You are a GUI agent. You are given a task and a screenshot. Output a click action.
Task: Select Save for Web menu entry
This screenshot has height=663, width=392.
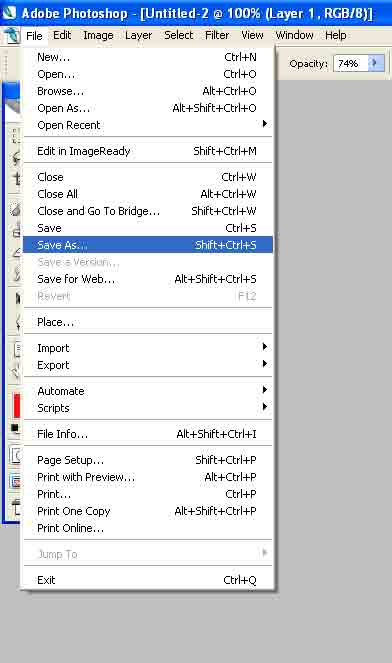point(148,279)
